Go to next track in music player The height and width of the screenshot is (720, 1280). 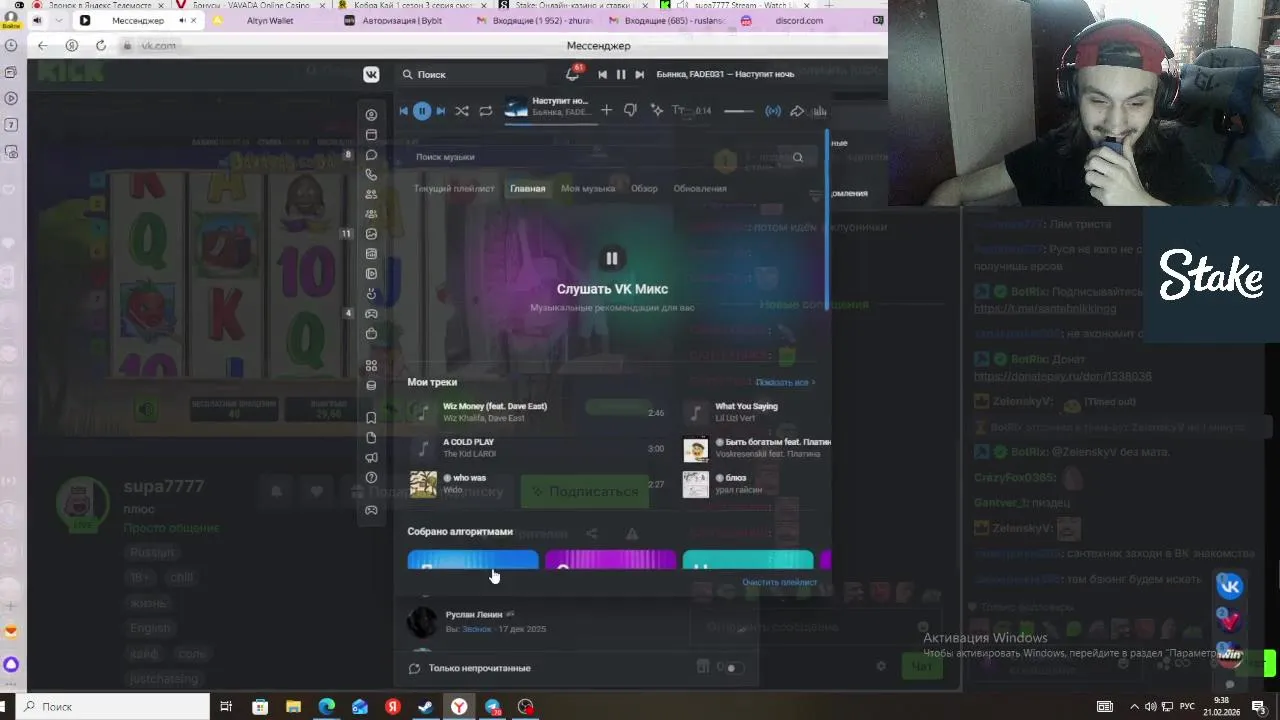coord(441,111)
